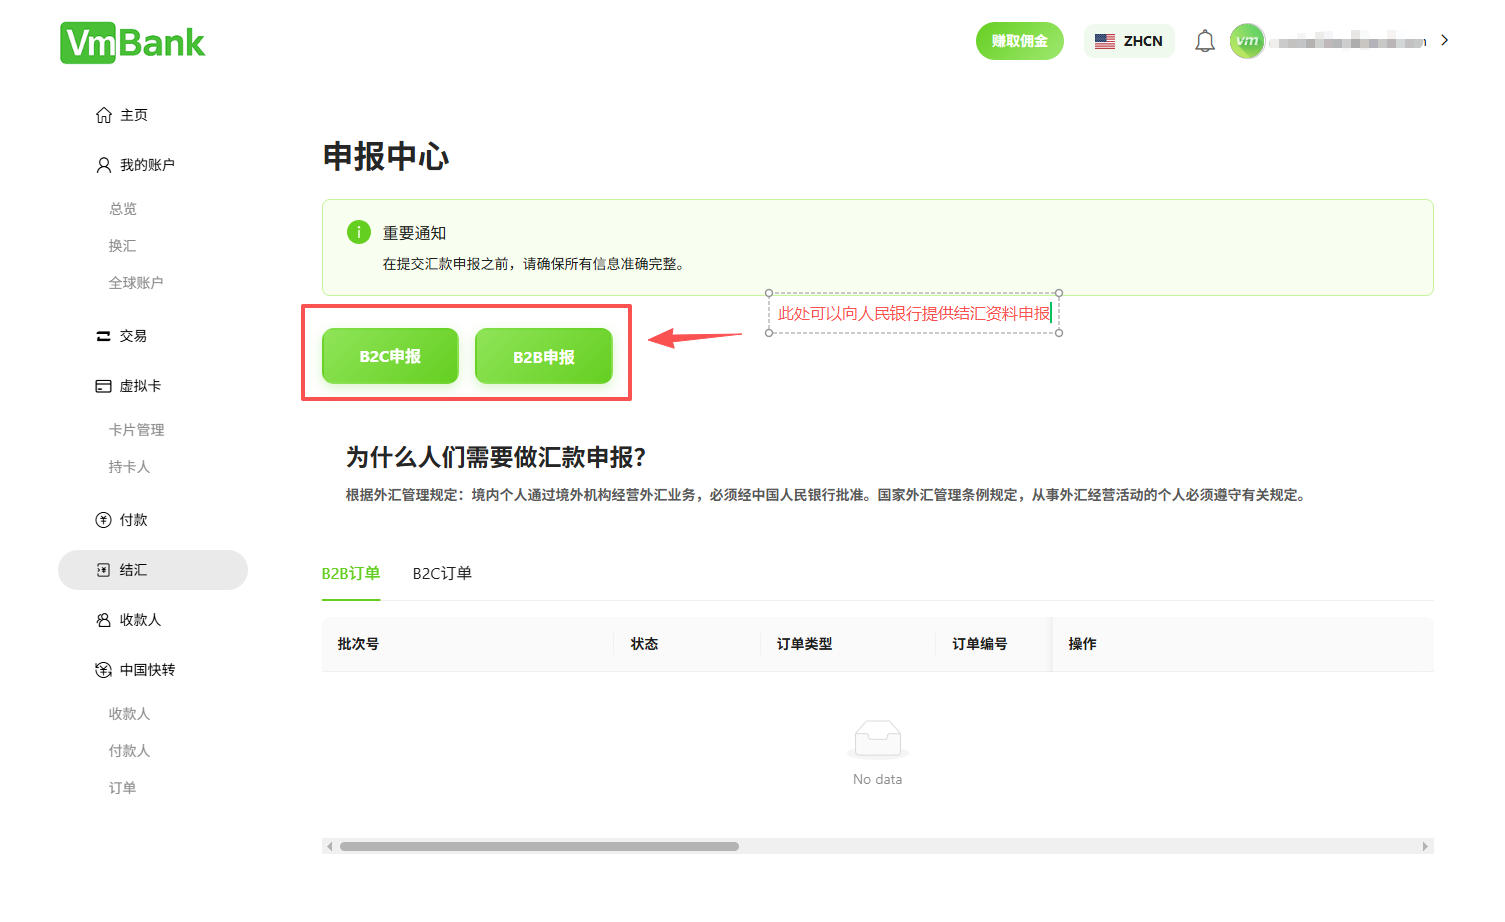Open the 交易 transactions section icon
The height and width of the screenshot is (922, 1505).
click(104, 336)
